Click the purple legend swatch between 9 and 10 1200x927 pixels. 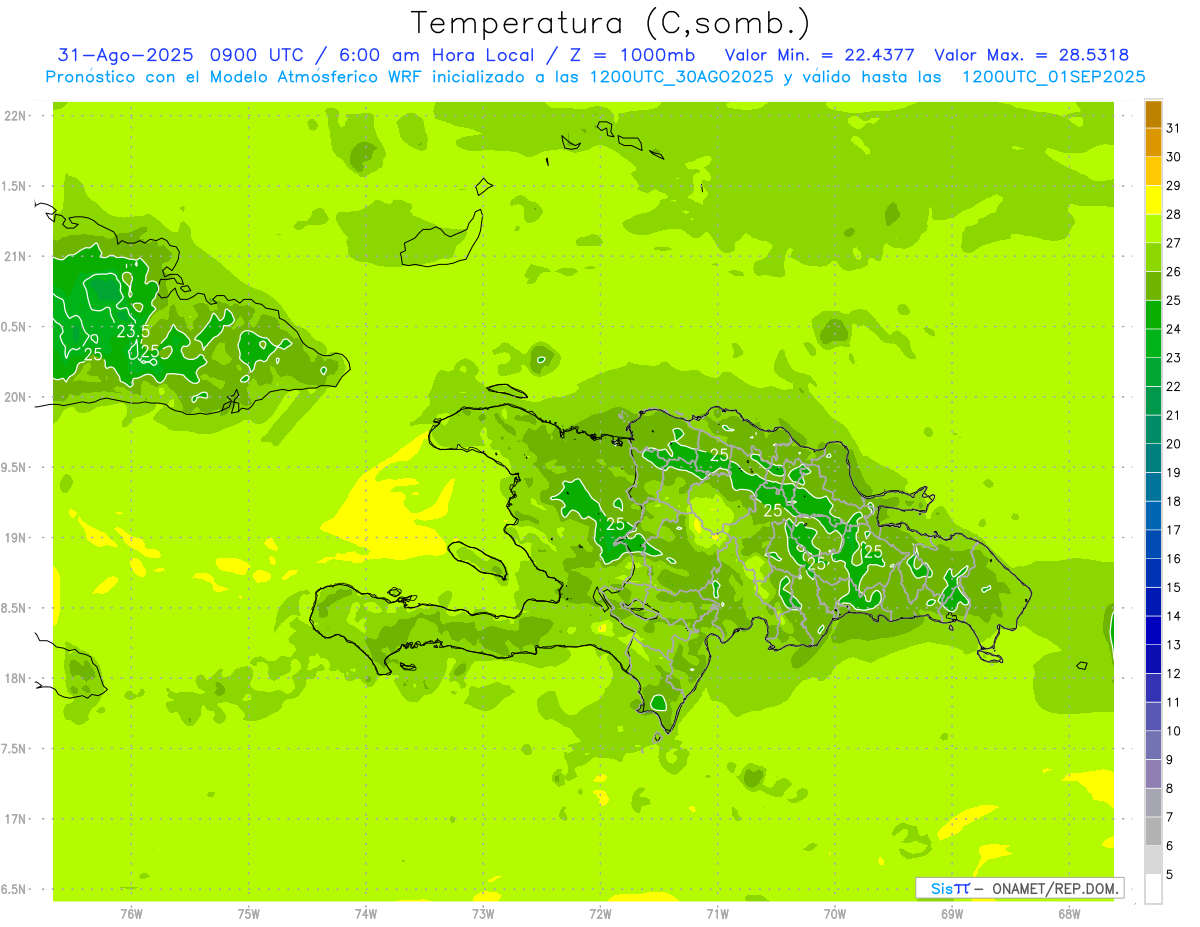tap(1153, 745)
